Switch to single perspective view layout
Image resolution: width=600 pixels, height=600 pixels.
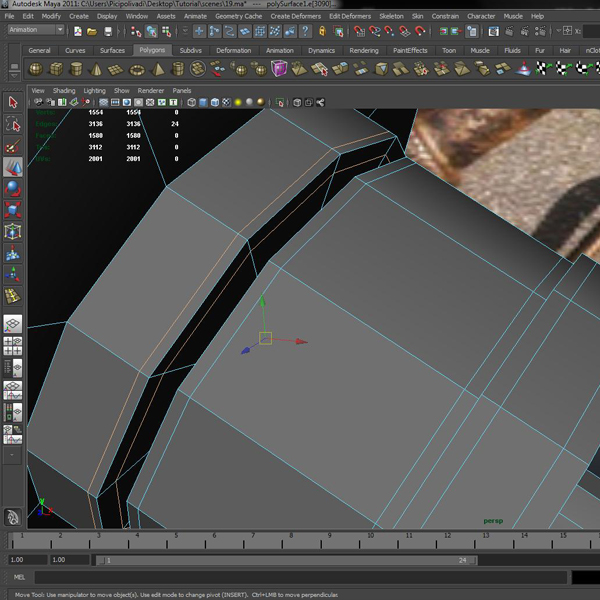click(13, 324)
